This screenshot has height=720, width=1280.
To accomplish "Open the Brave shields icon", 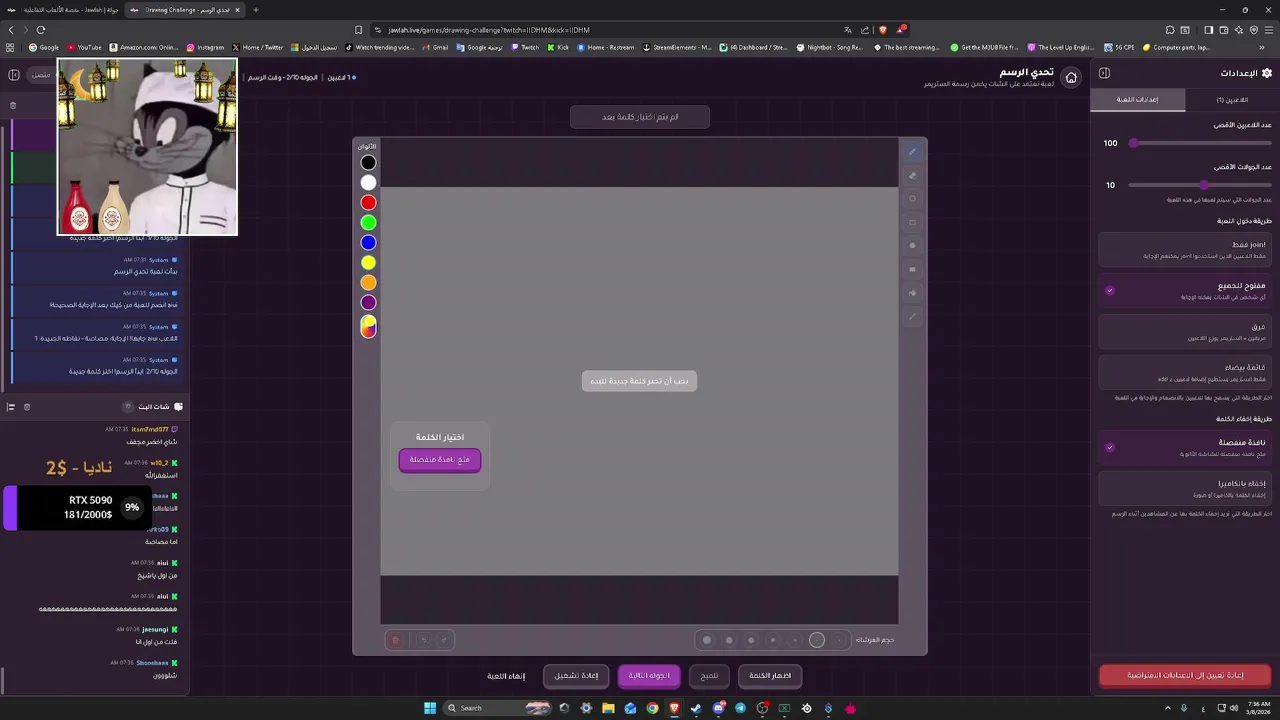I will pyautogui.click(x=882, y=30).
